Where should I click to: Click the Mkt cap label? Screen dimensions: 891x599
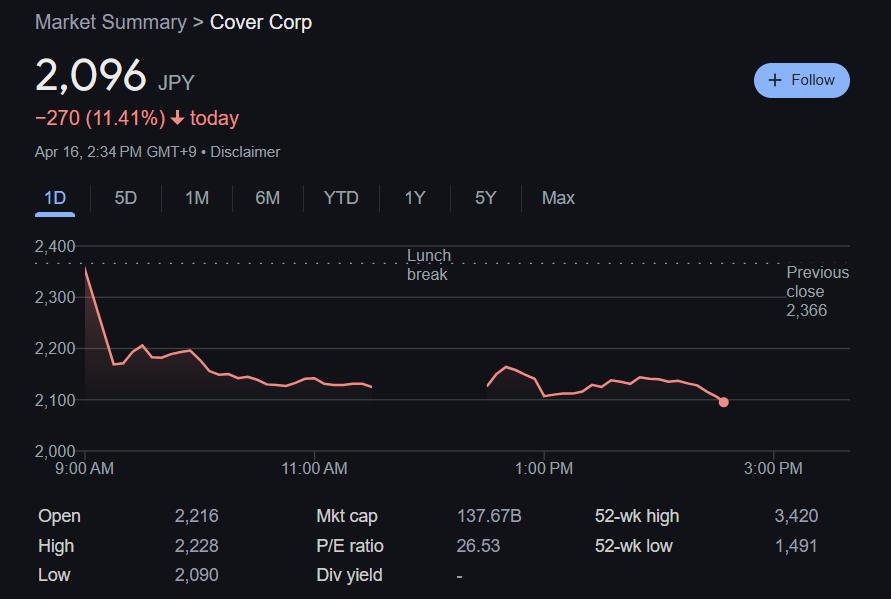pos(347,516)
